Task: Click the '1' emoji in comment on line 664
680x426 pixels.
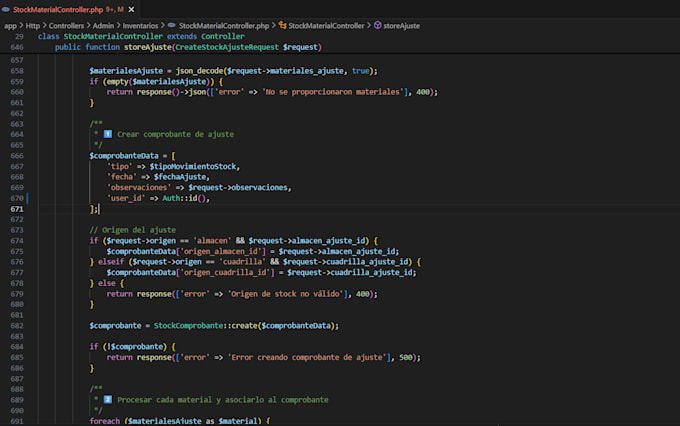Action: [x=108, y=134]
